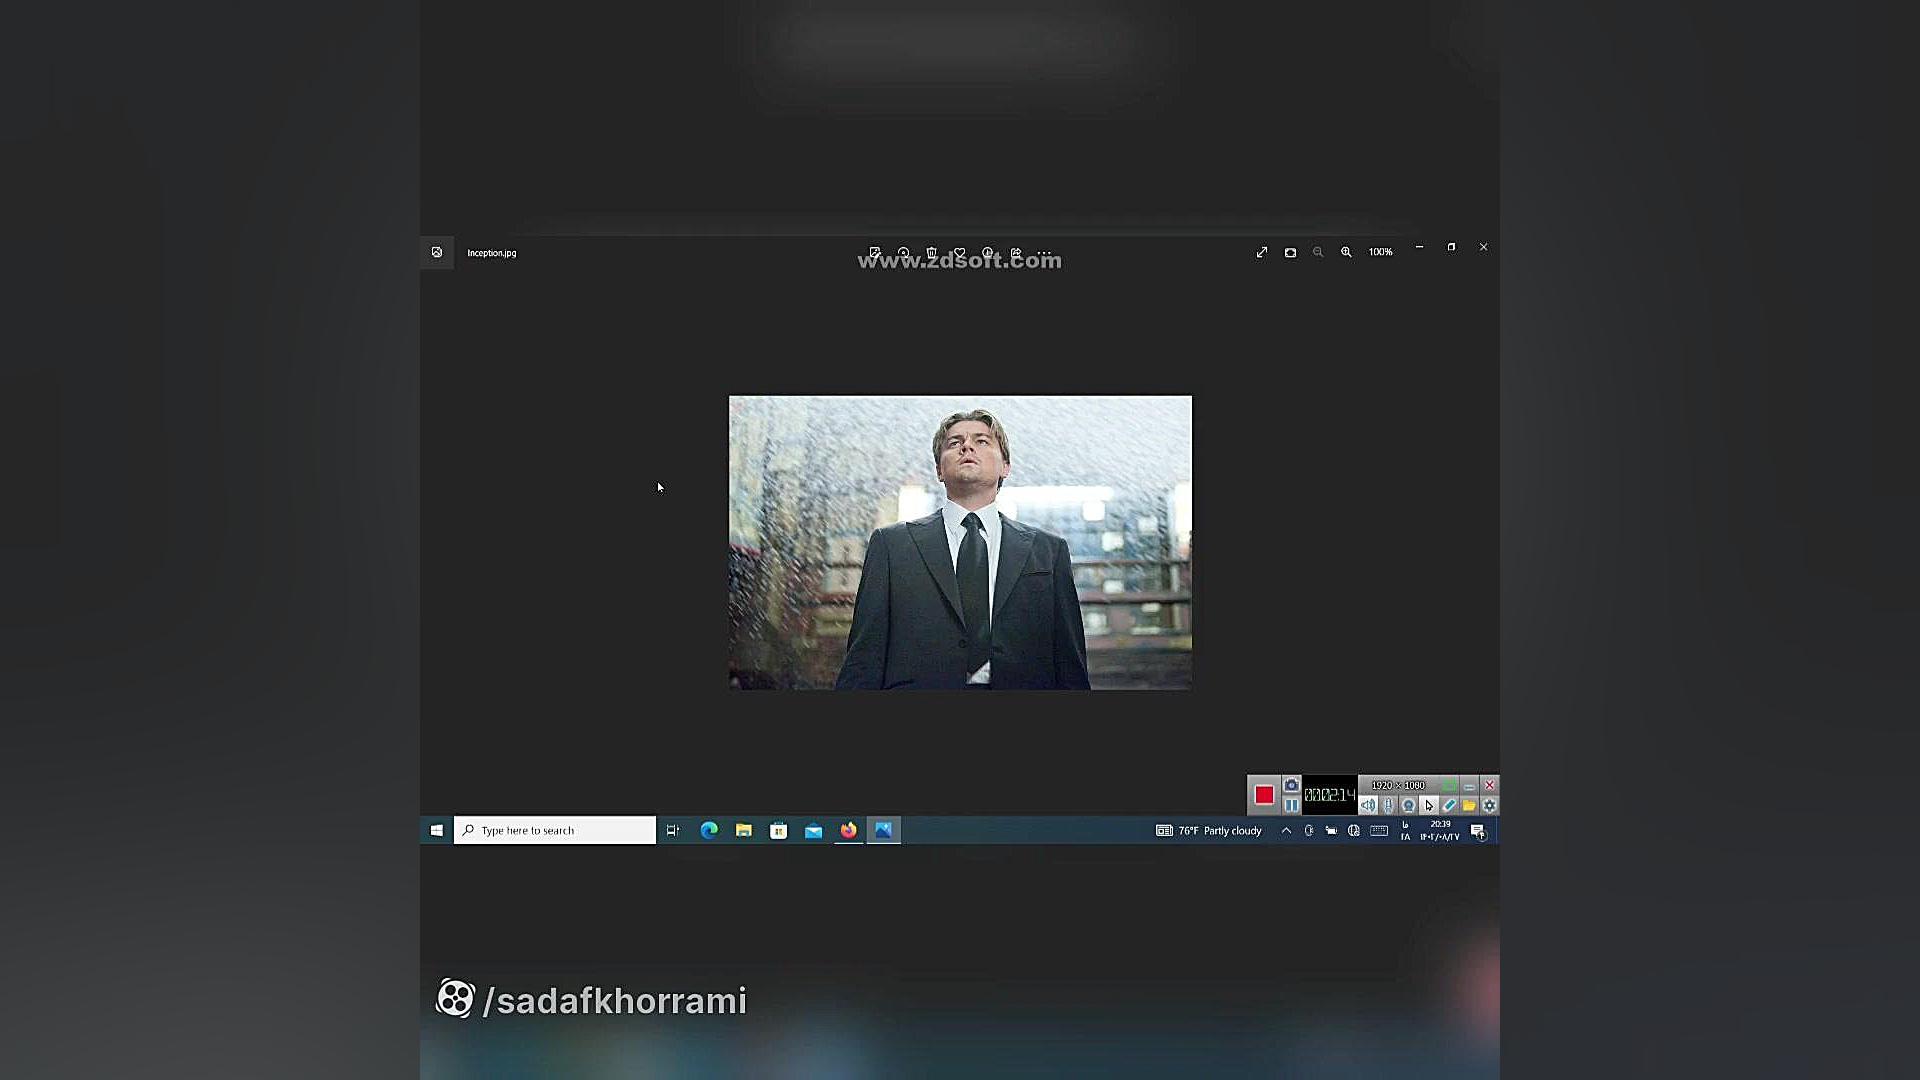Add photo to favorites with heart icon
The height and width of the screenshot is (1080, 1920).
[x=959, y=253]
